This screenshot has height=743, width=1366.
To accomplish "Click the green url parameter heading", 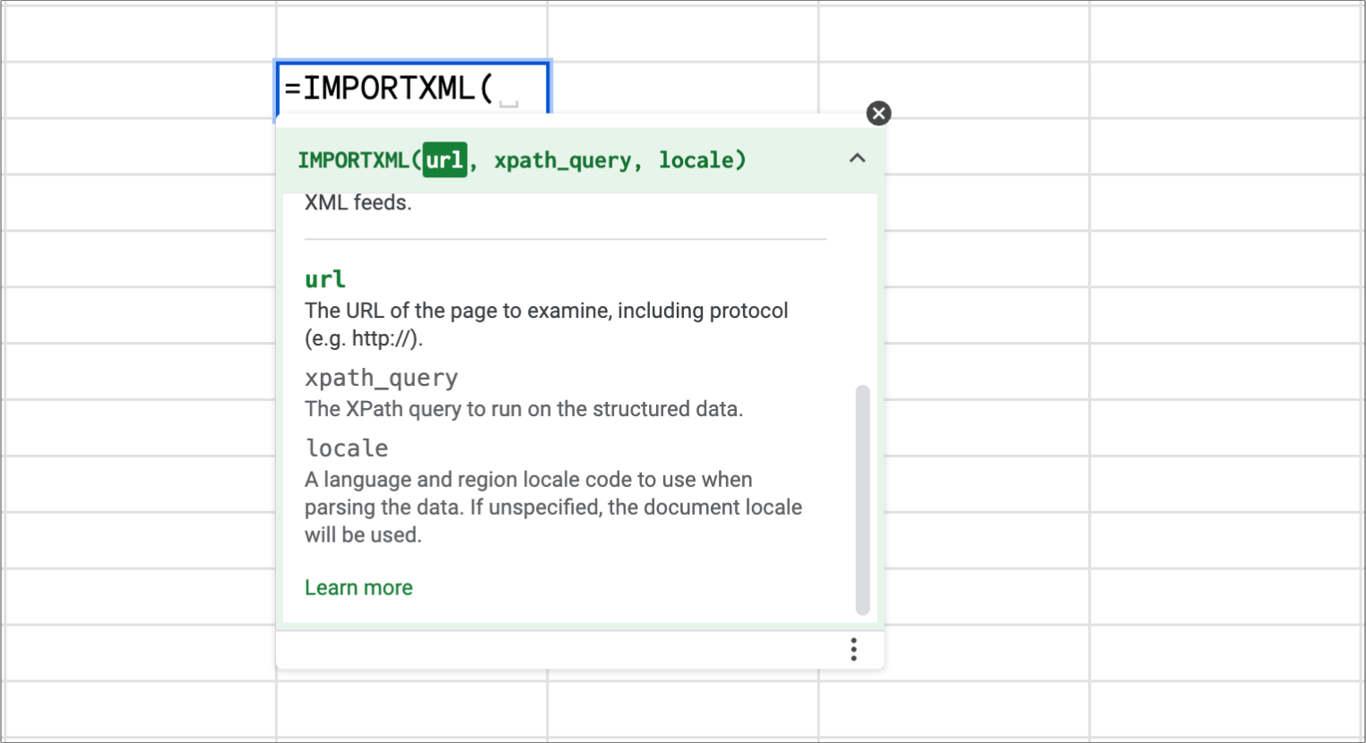I will coord(325,280).
